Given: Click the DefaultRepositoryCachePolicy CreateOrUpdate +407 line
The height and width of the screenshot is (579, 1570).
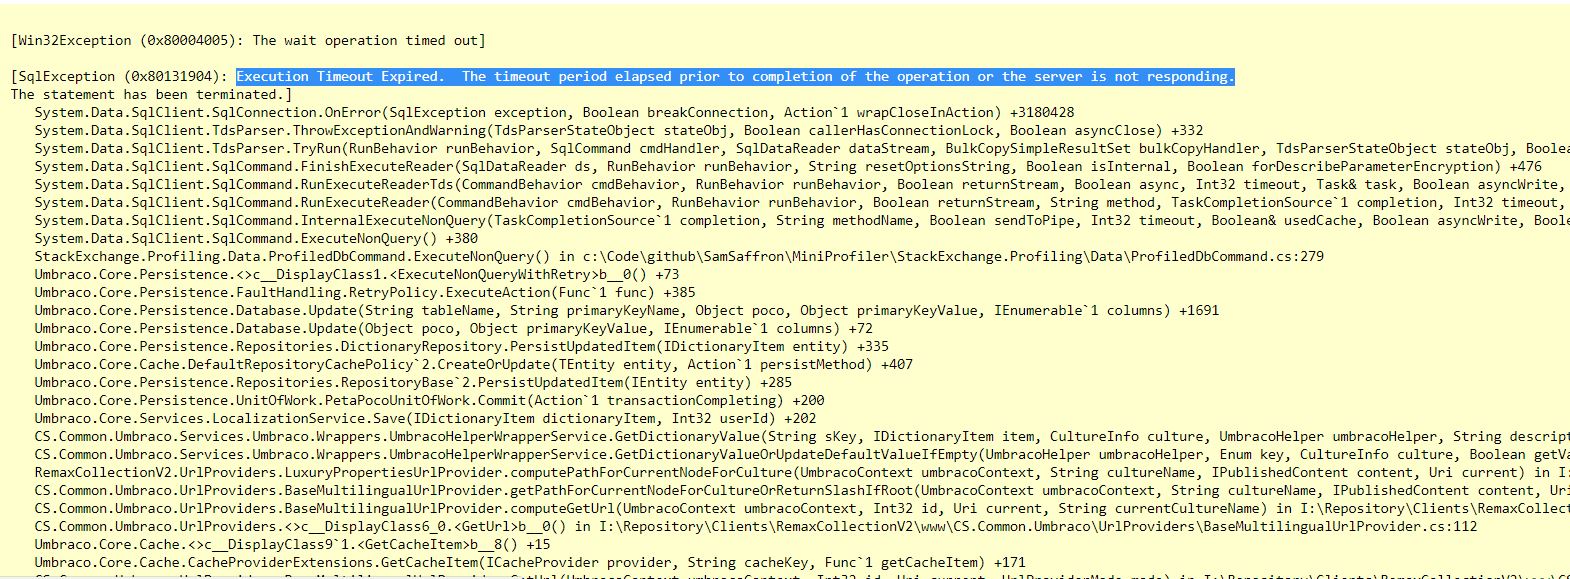Looking at the screenshot, I should tap(474, 365).
